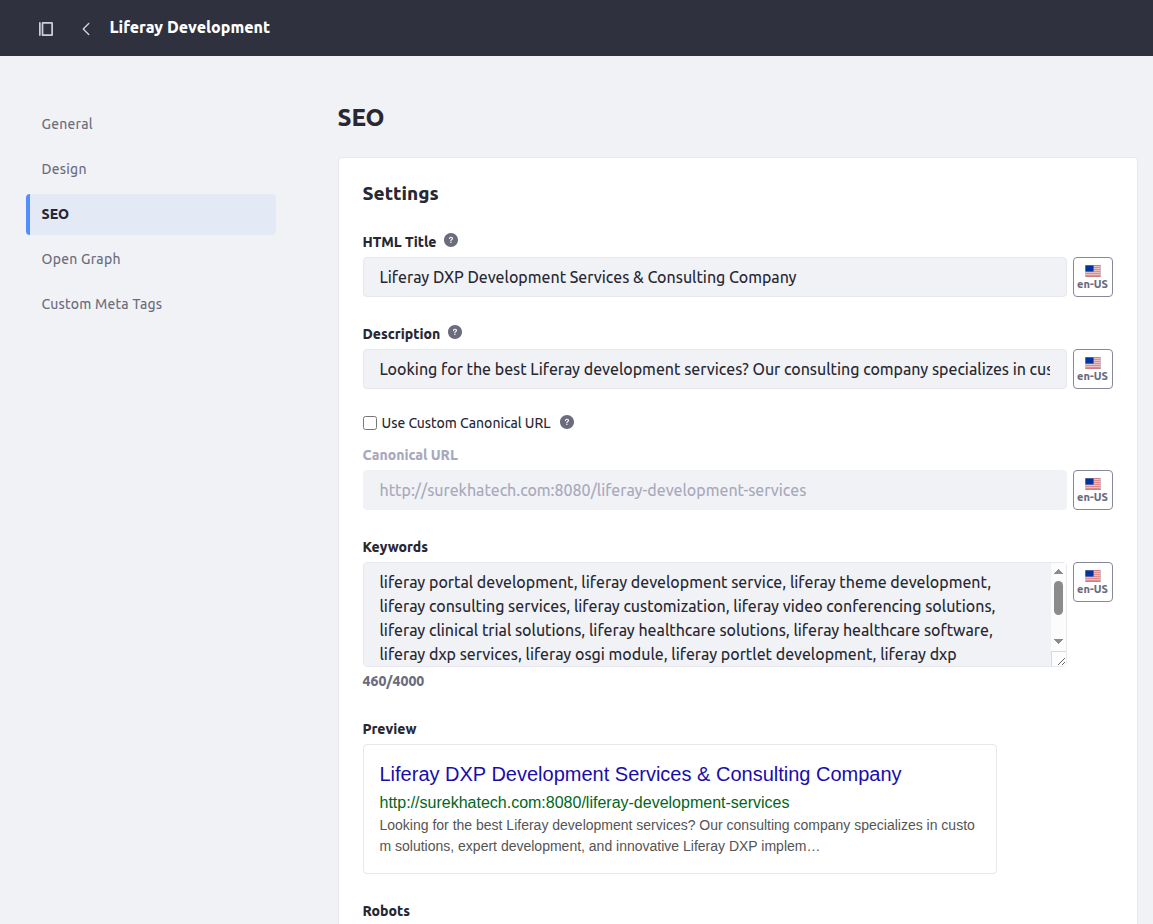Click the preview title link text
Viewport: 1153px width, 924px height.
pyautogui.click(x=640, y=774)
